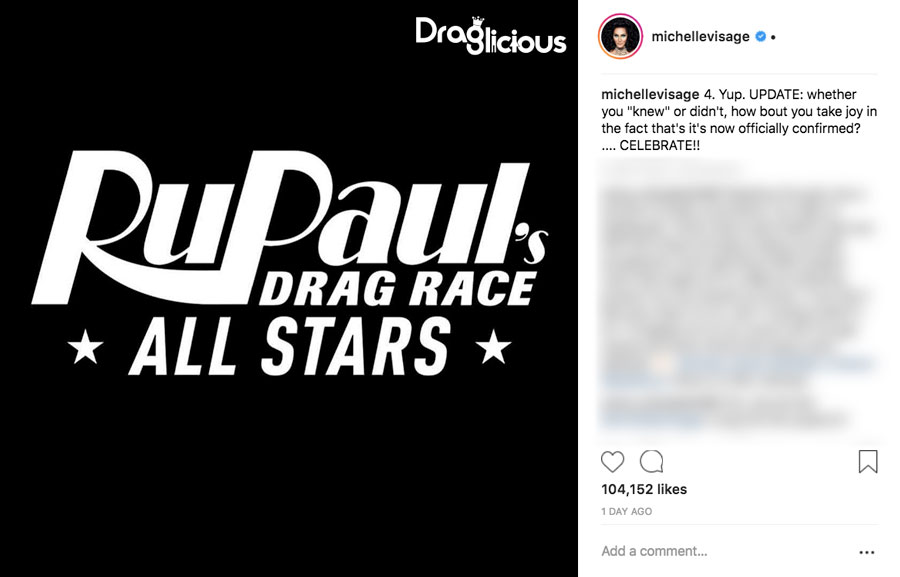Like the post with the heart icon
Viewport: 900px width, 577px height.
pyautogui.click(x=612, y=462)
